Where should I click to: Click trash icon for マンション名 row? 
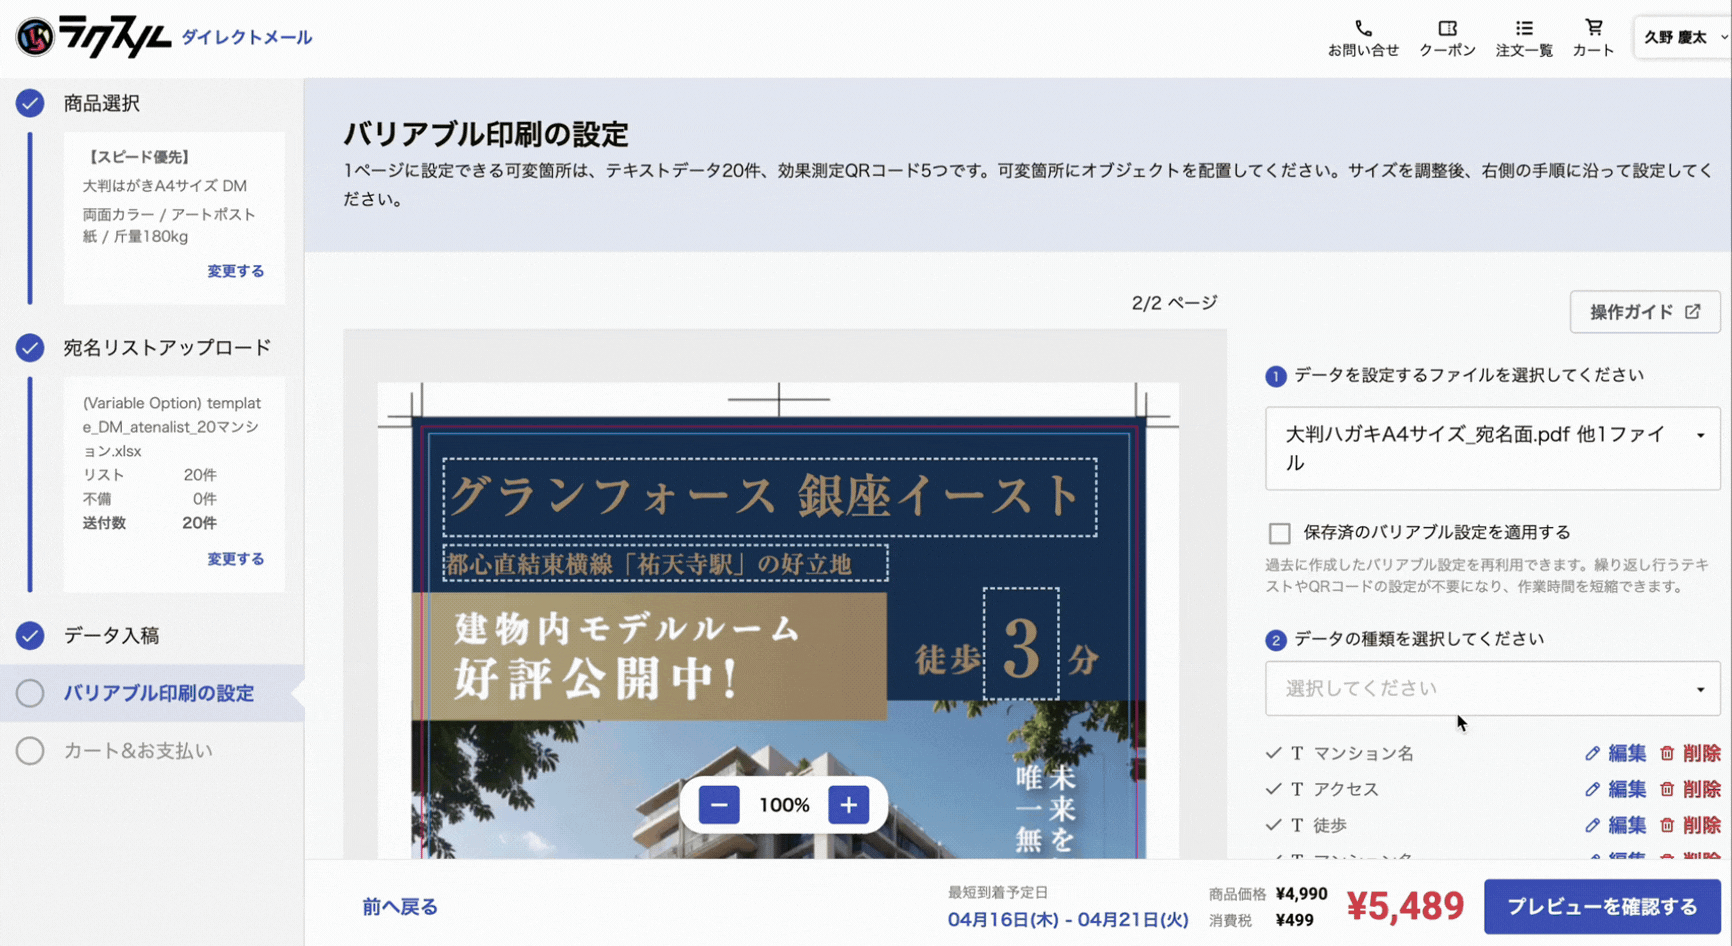[1667, 753]
